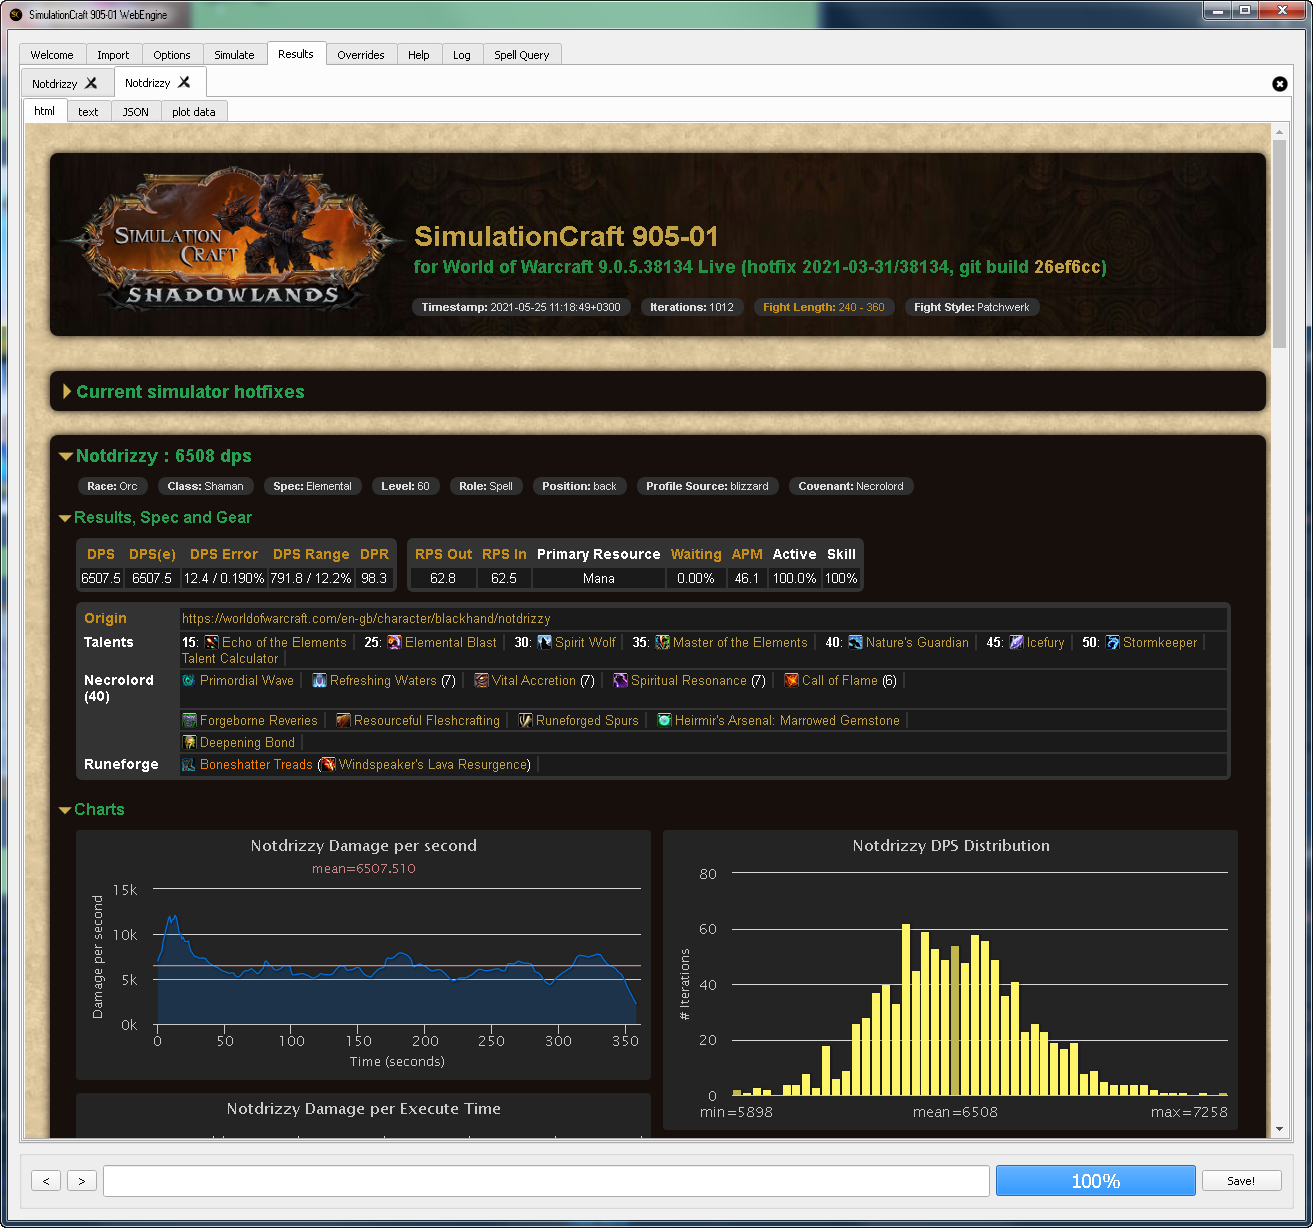Click the Spirit Wolf talent icon

pos(544,643)
